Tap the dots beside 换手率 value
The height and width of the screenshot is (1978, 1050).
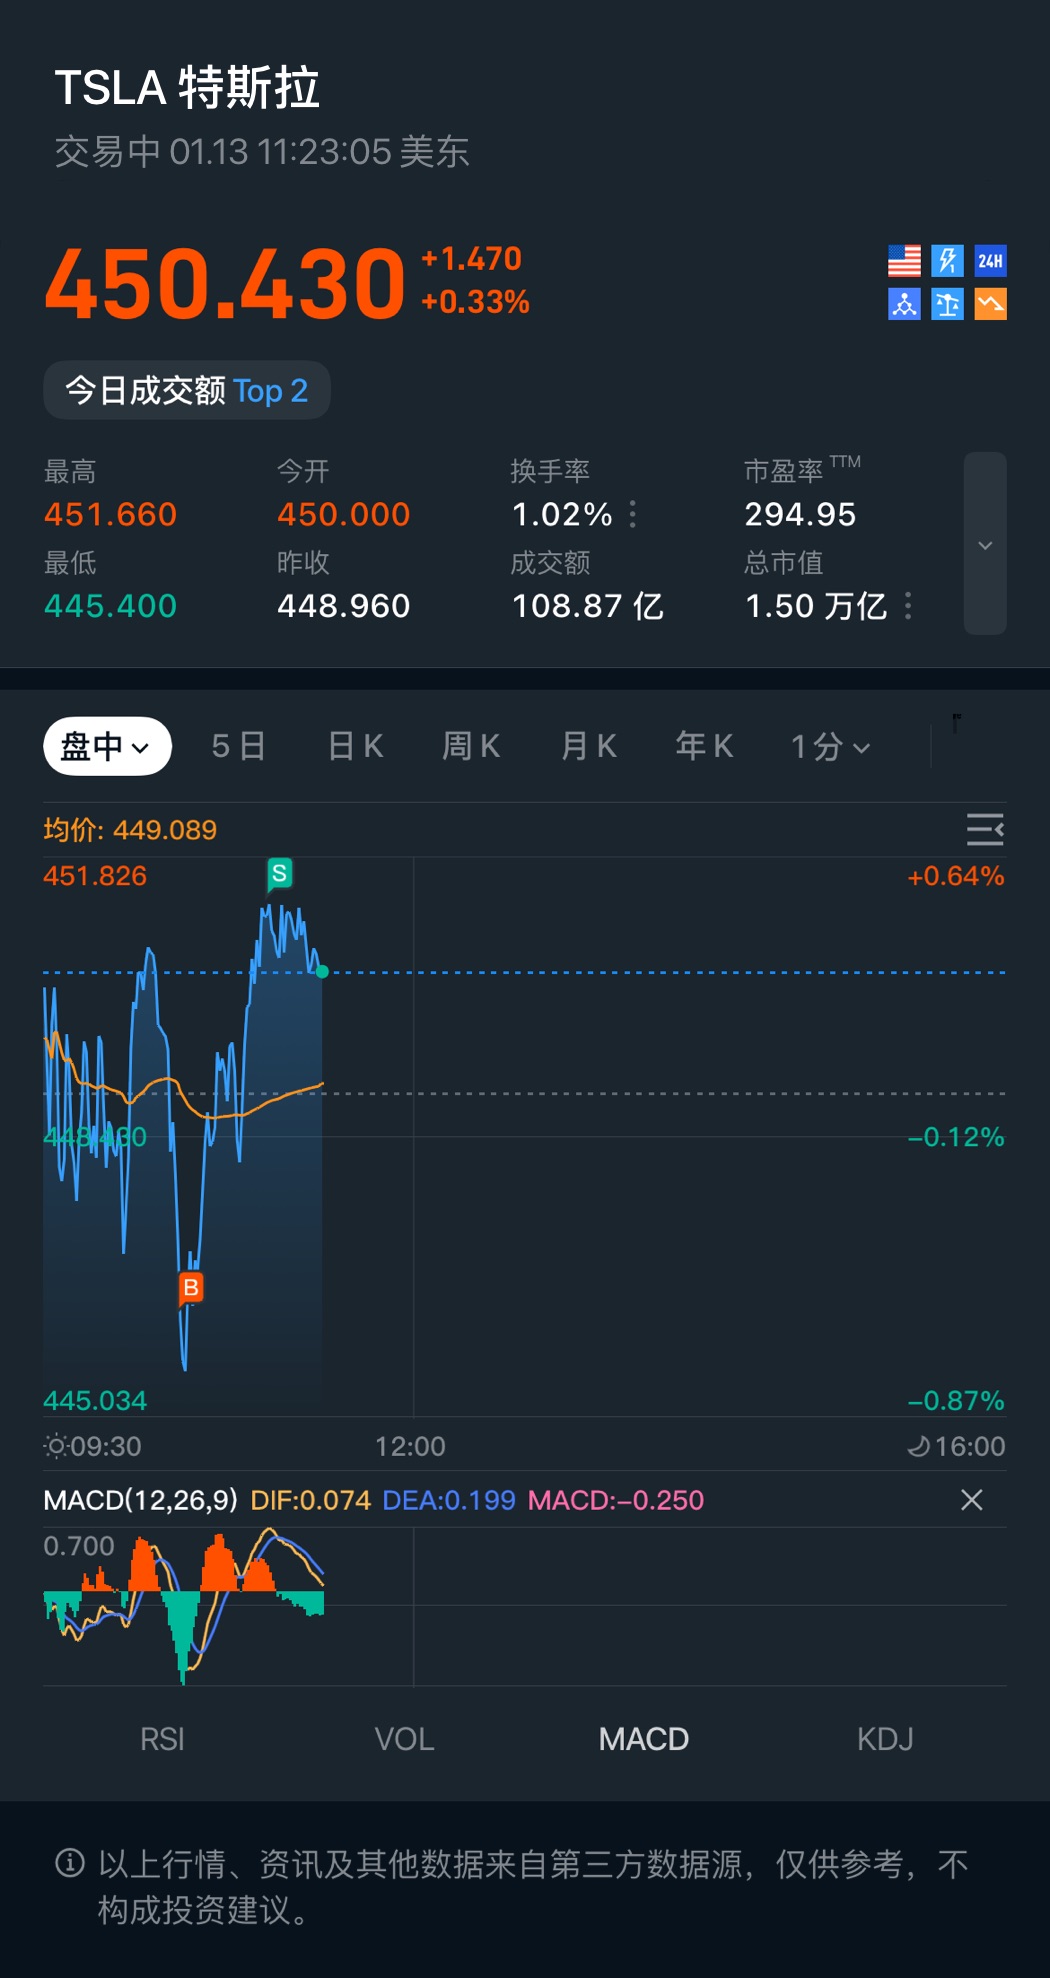tap(633, 514)
